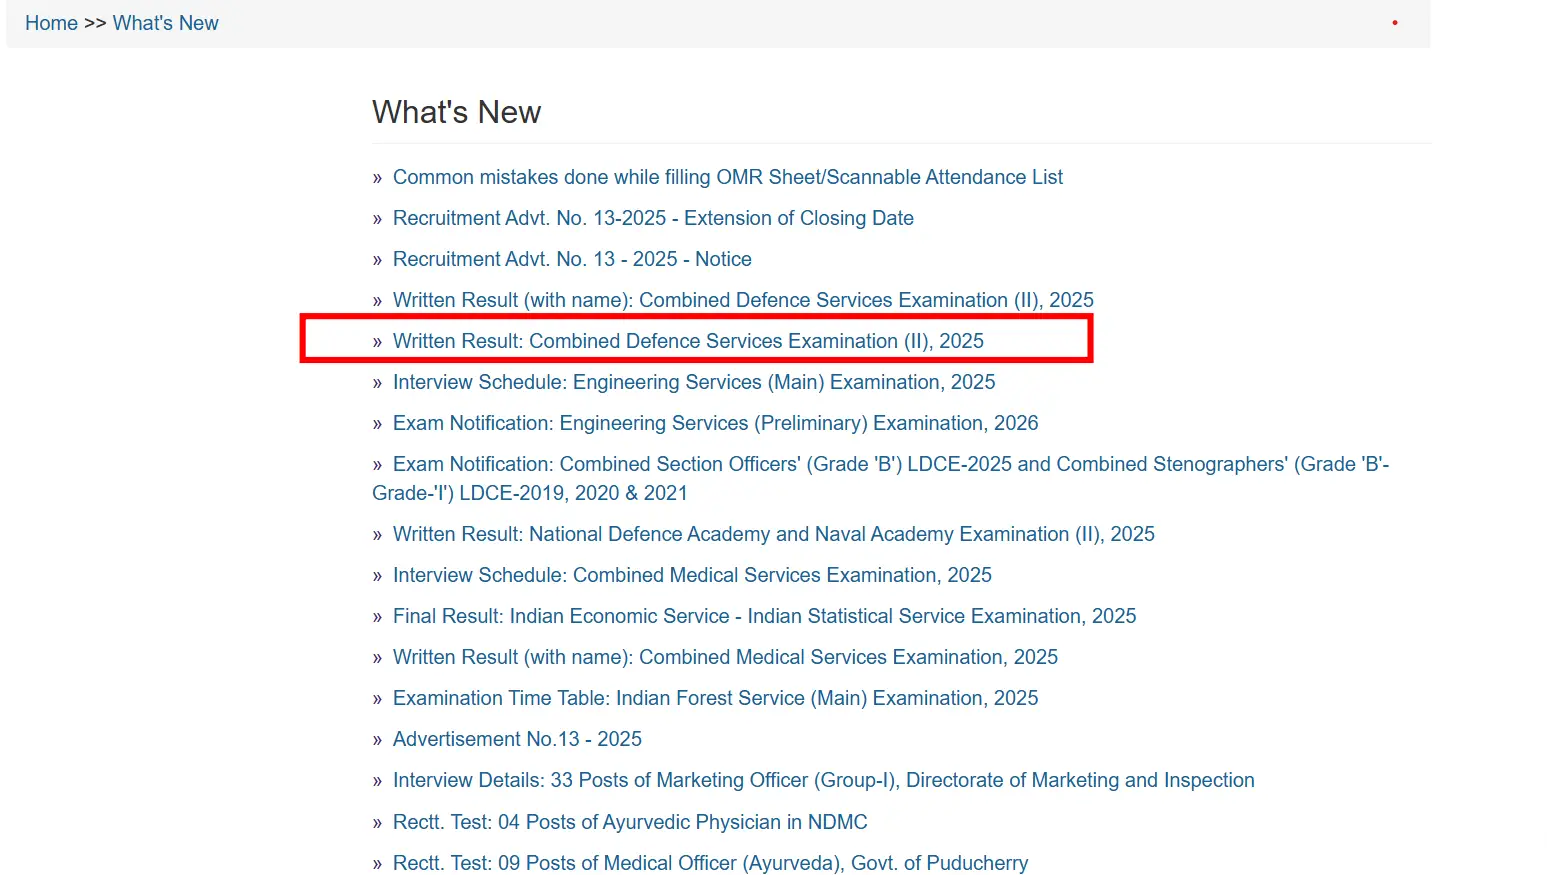
Task: Open Written Result (with name) CDS Examination (II)
Action: click(x=742, y=300)
